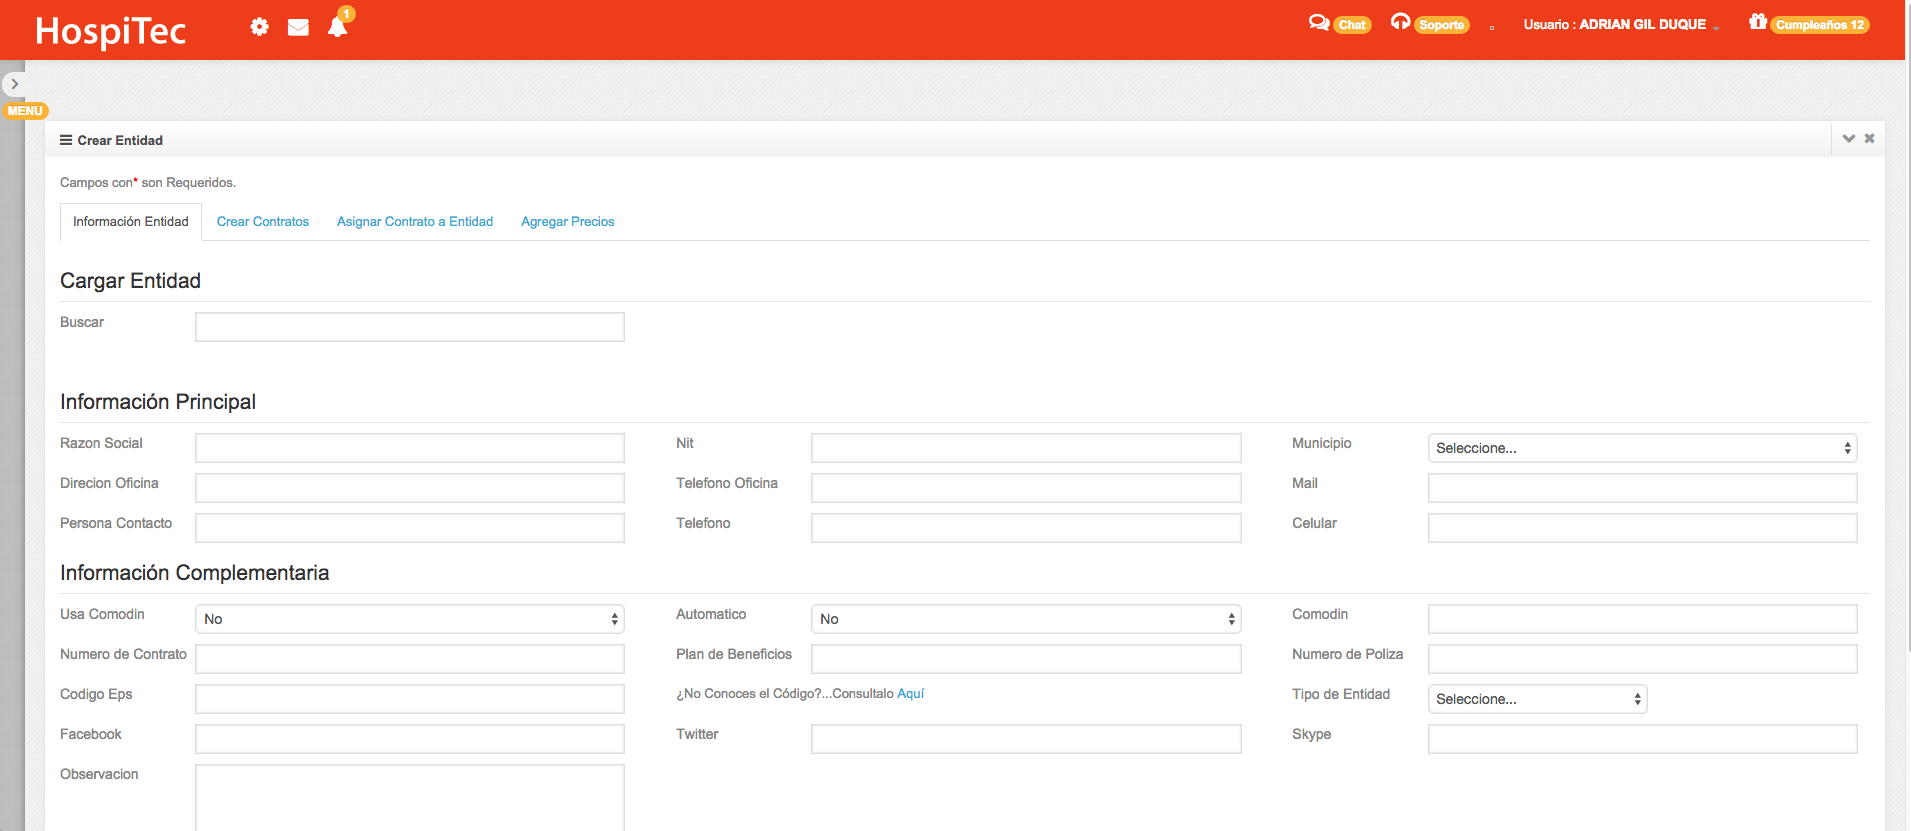Go to the Agregar Precios tab
The height and width of the screenshot is (831, 1911).
(x=567, y=222)
